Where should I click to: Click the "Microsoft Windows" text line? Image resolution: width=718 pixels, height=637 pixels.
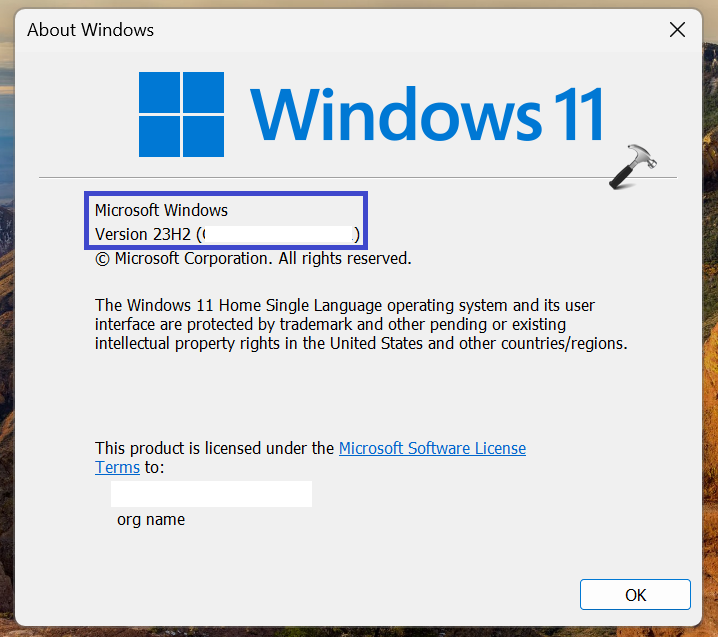coord(161,210)
